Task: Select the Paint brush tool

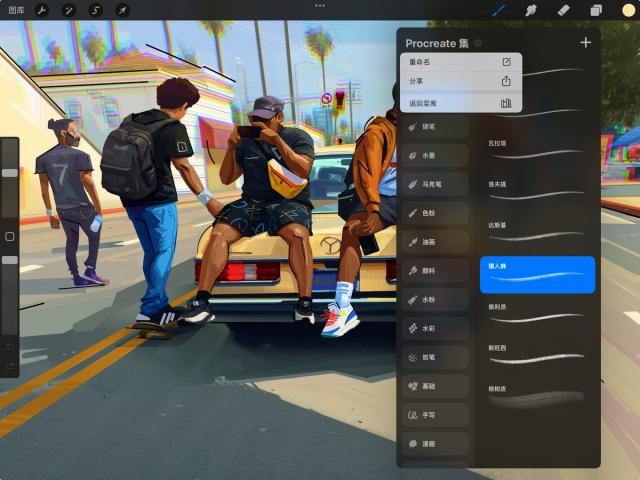Action: [498, 10]
